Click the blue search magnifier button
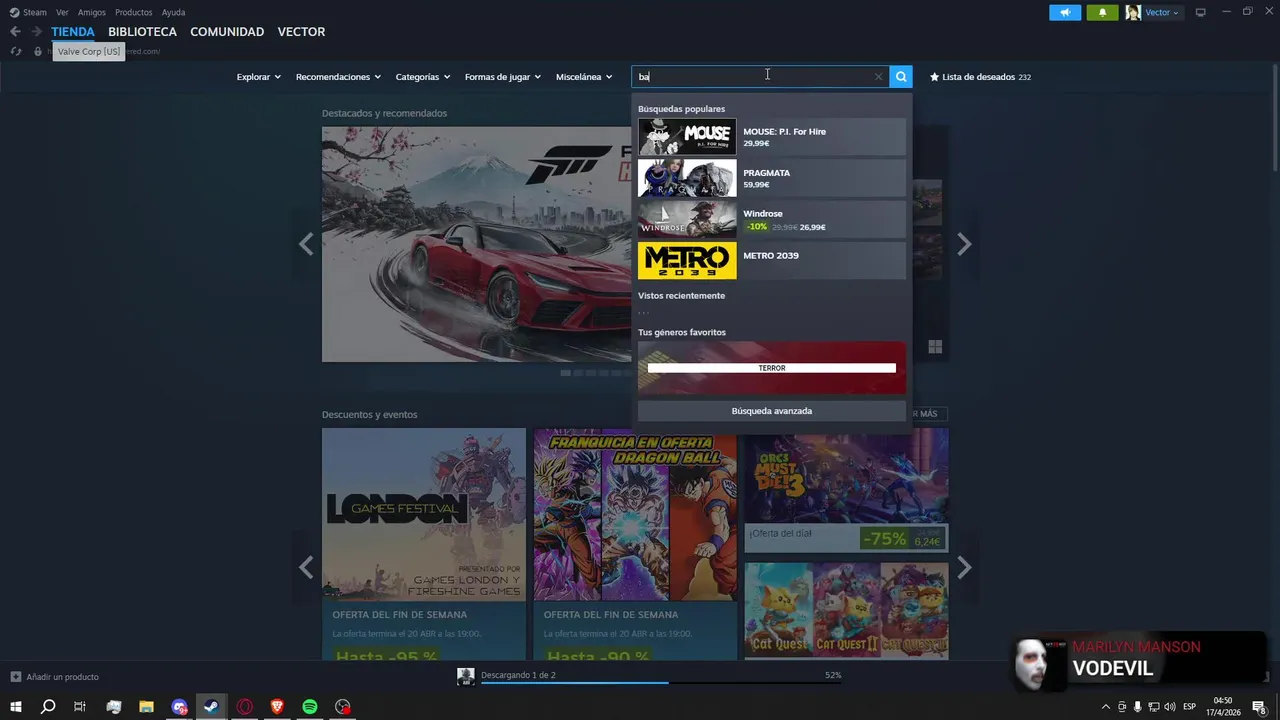The width and height of the screenshot is (1280, 720). click(901, 76)
